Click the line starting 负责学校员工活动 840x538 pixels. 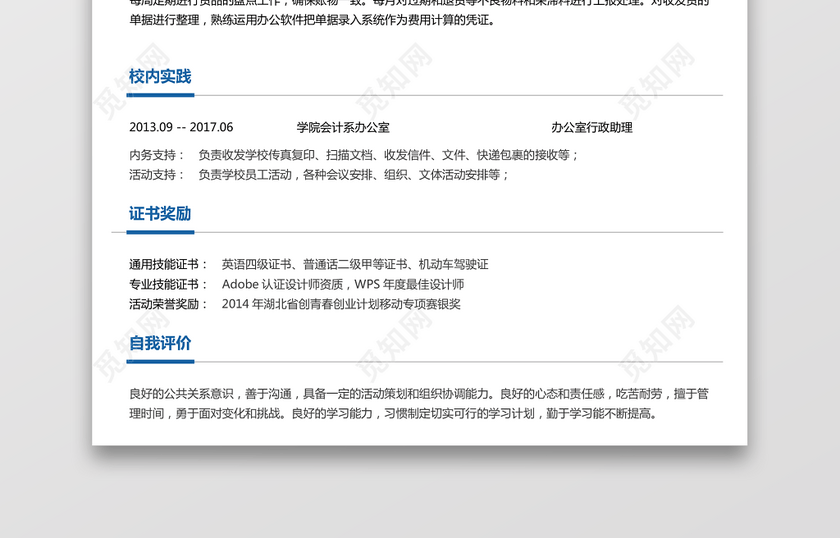tap(354, 175)
